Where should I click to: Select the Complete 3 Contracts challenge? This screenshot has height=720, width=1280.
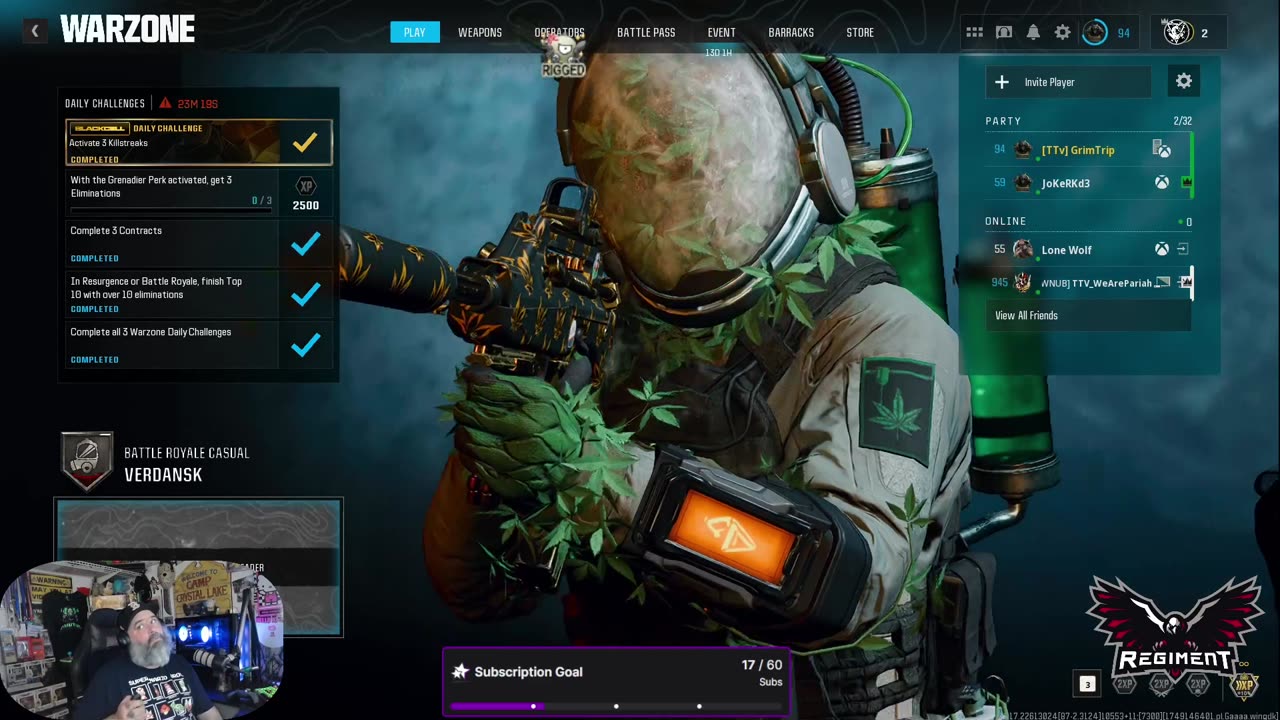tap(199, 243)
